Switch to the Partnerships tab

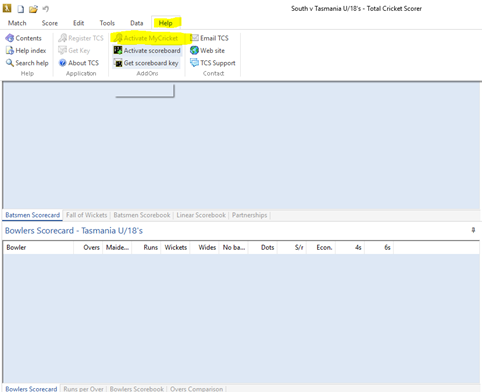(x=250, y=215)
